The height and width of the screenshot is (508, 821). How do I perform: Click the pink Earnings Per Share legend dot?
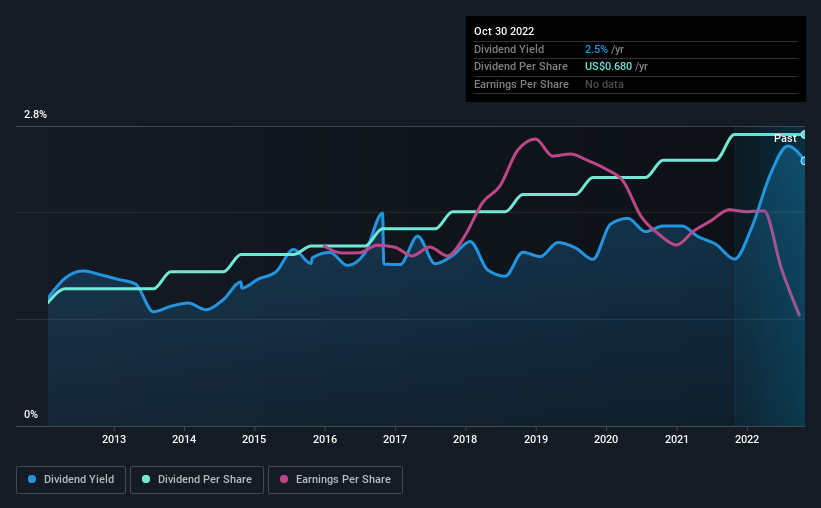284,479
